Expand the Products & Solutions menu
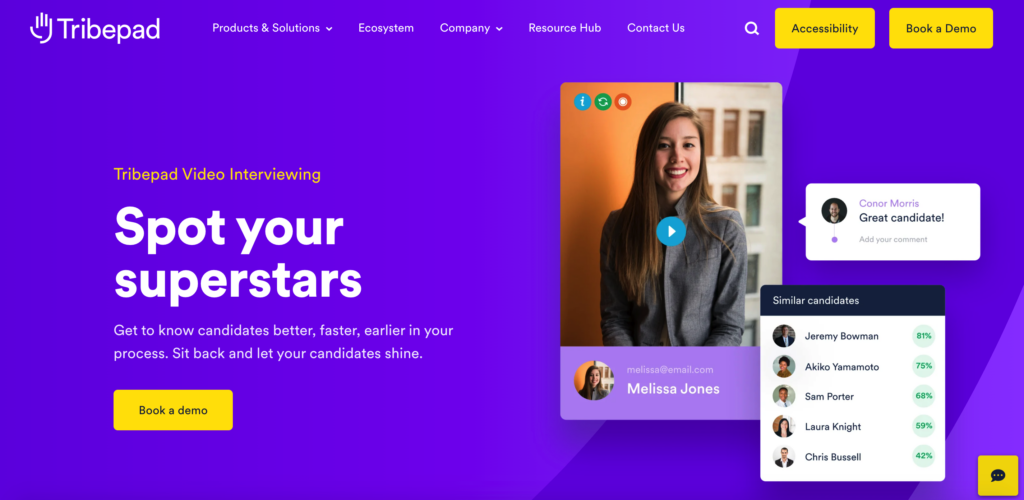Image resolution: width=1024 pixels, height=500 pixels. coord(272,28)
